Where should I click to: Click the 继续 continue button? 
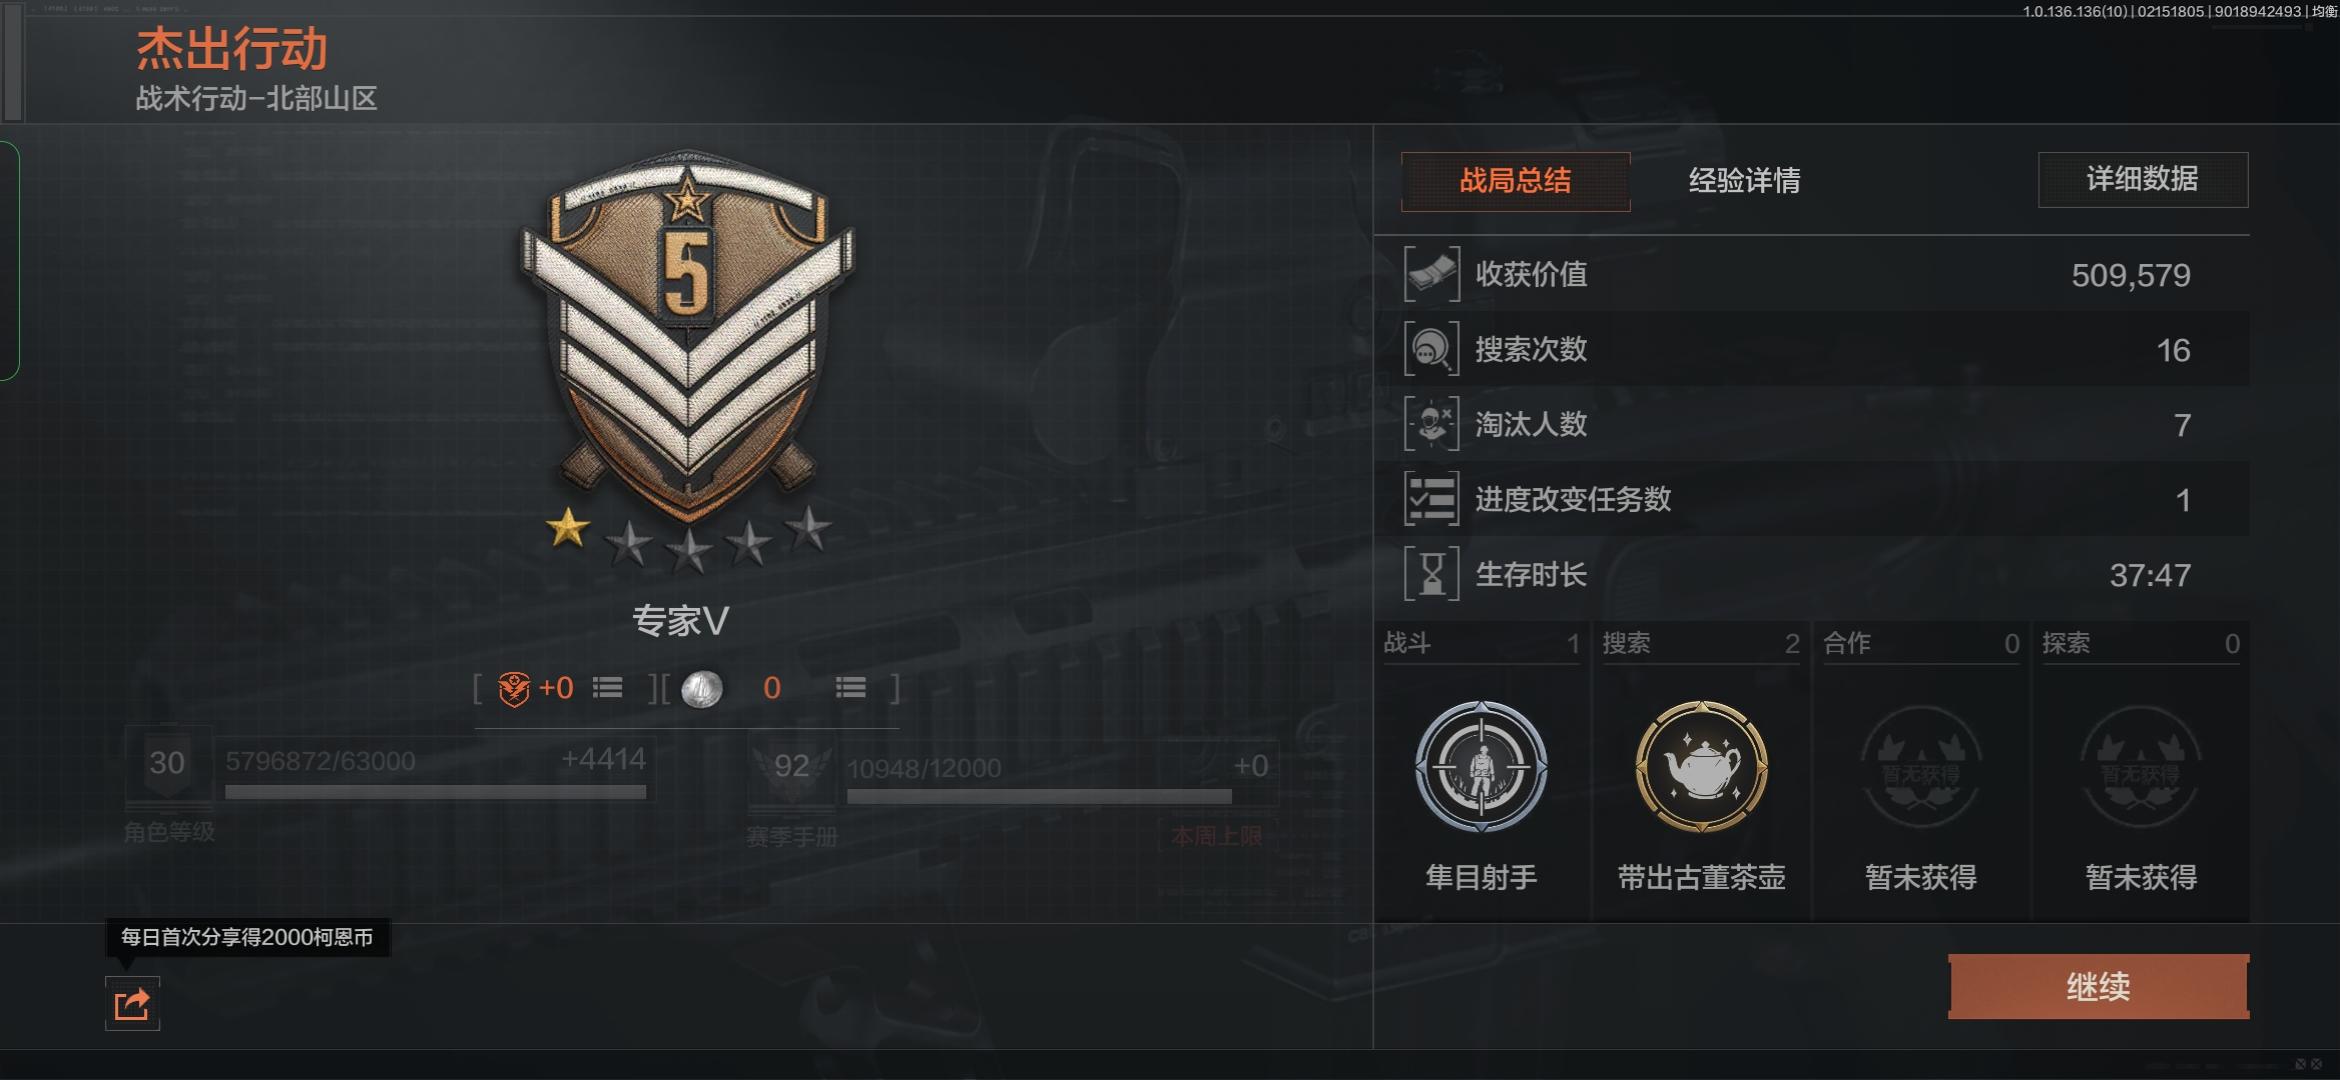2099,987
